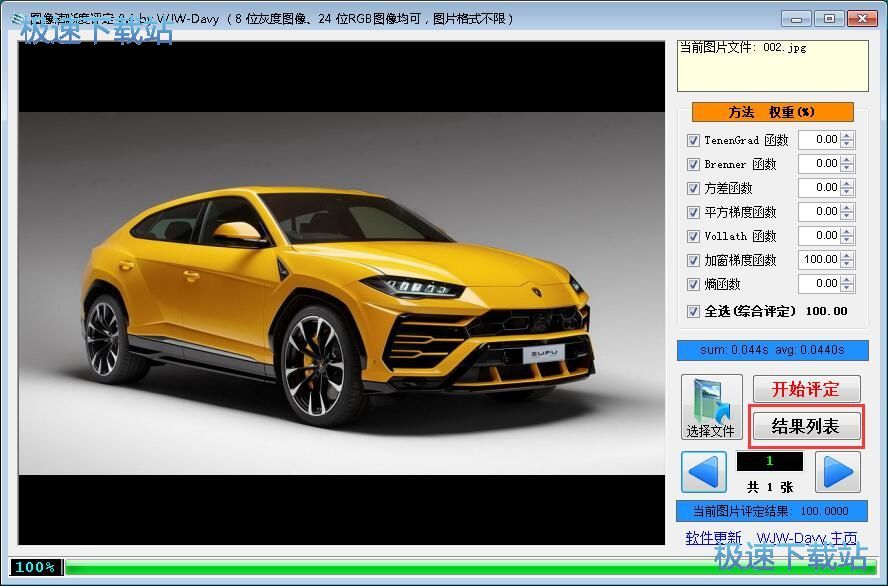Viewport: 888px width, 586px height.
Task: Decrease 熵函数 weight with down arrow
Action: coord(847,288)
